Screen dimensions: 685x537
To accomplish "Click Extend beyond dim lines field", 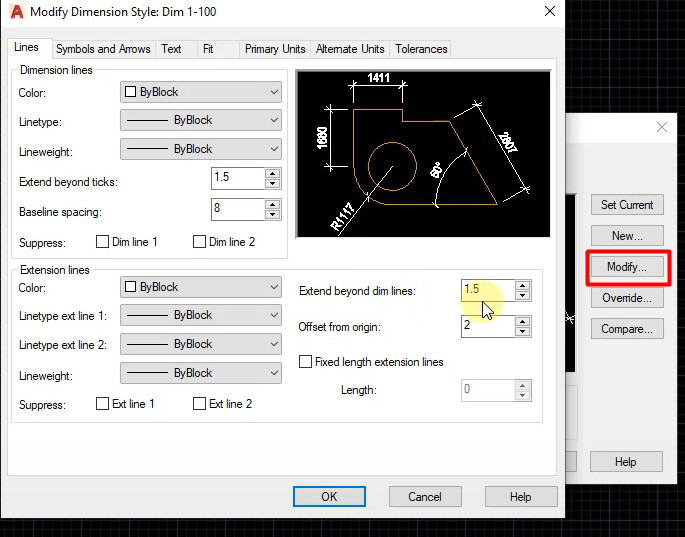I will (488, 290).
